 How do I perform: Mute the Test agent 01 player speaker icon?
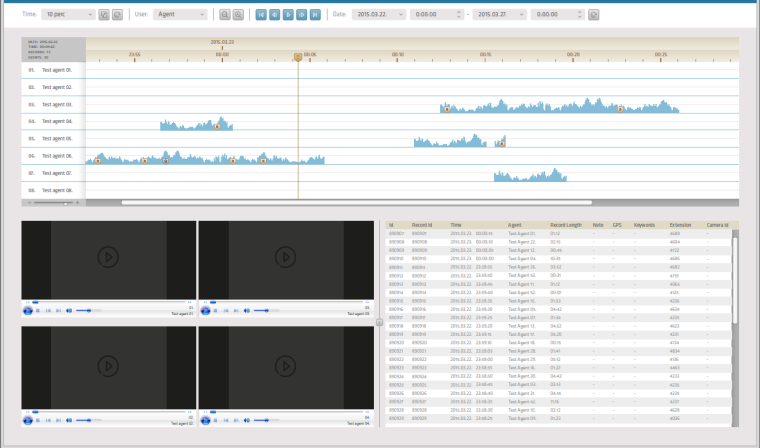click(x=69, y=311)
